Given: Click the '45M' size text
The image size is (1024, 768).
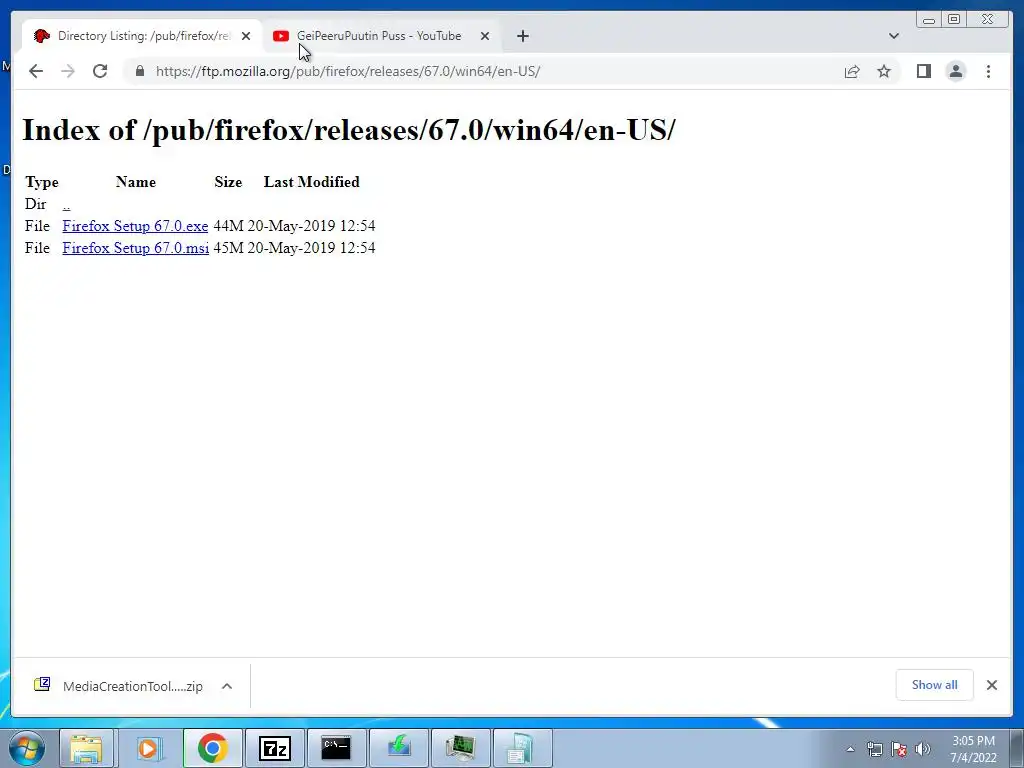Looking at the screenshot, I should coord(228,248).
